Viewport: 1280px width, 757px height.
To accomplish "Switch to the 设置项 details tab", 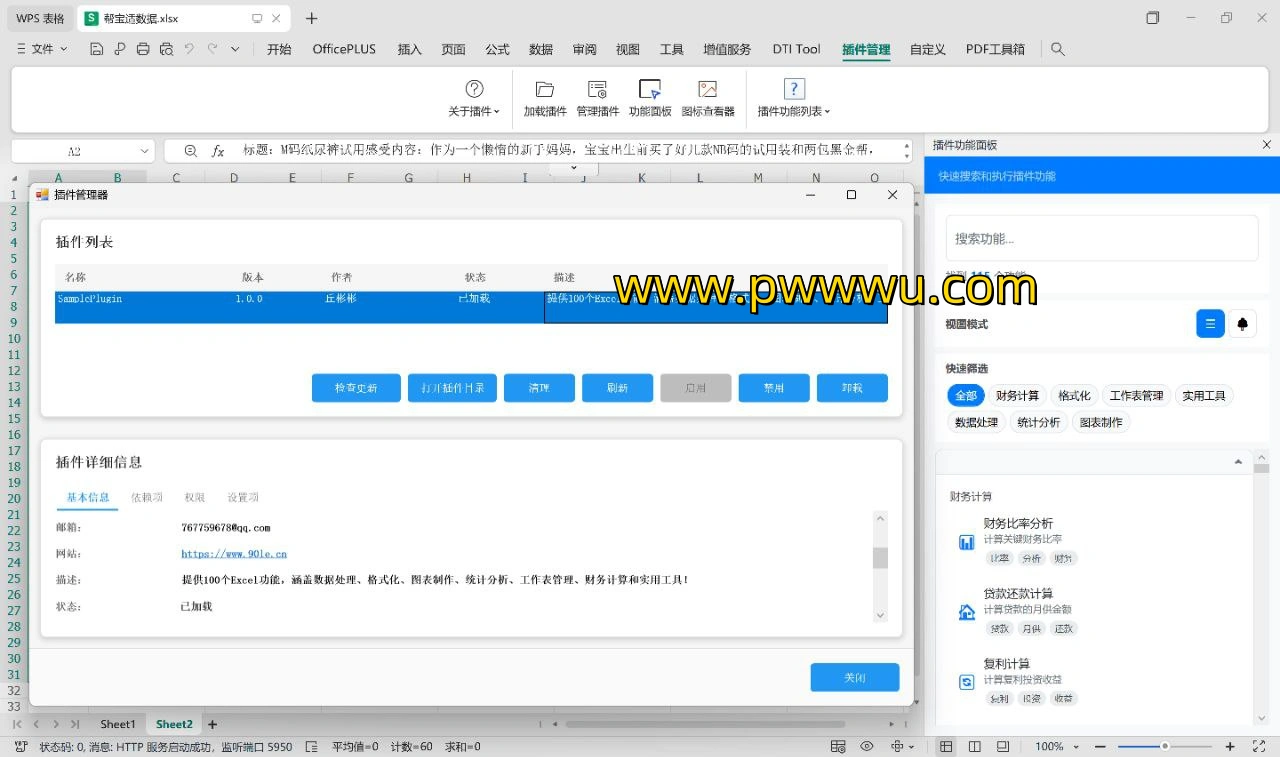I will click(x=243, y=497).
